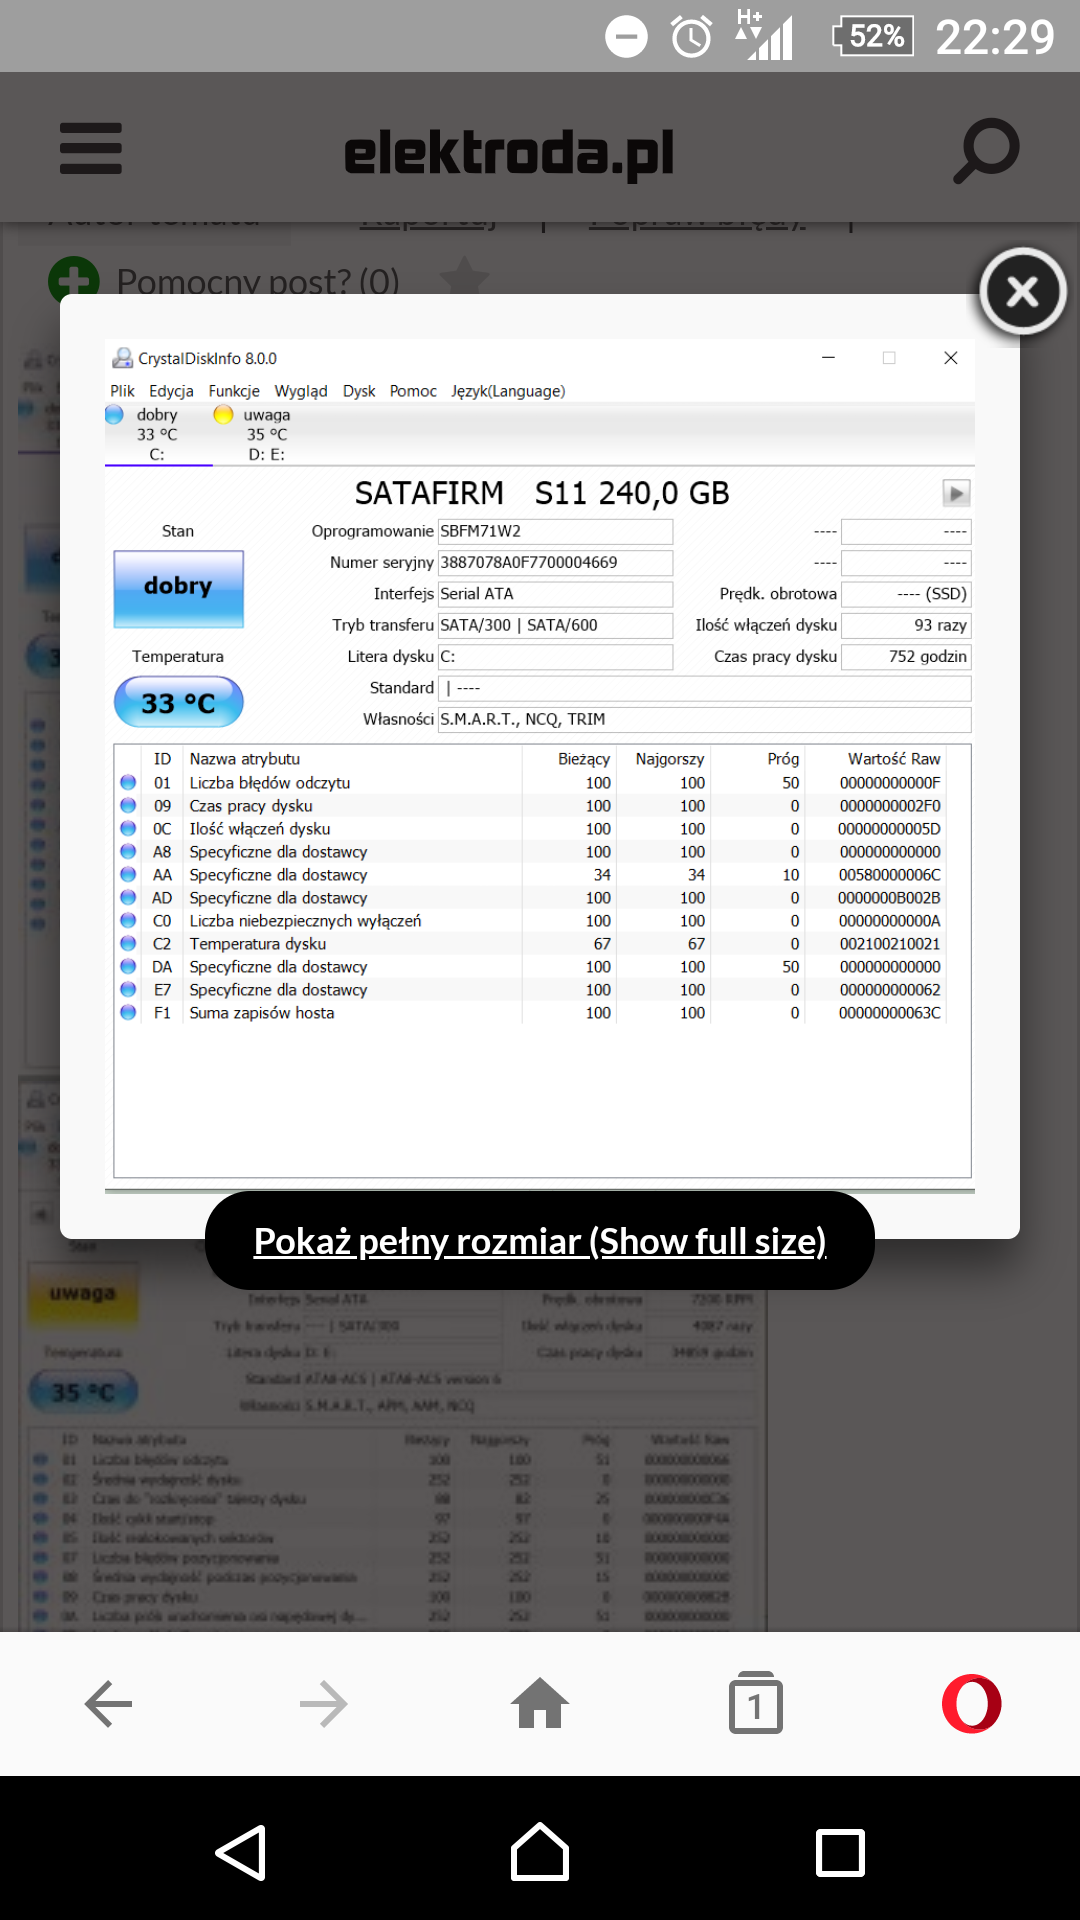1080x1920 pixels.
Task: Click the blue status dot of row E7
Action: tap(128, 989)
